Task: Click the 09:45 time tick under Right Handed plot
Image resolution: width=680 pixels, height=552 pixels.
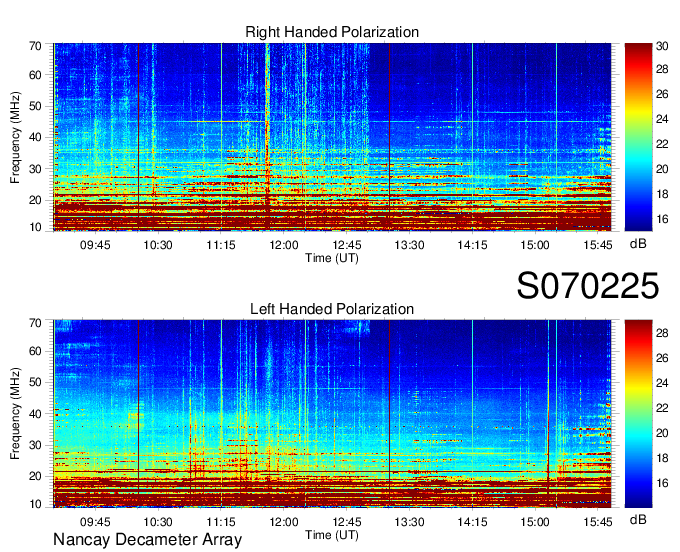Action: point(95,245)
